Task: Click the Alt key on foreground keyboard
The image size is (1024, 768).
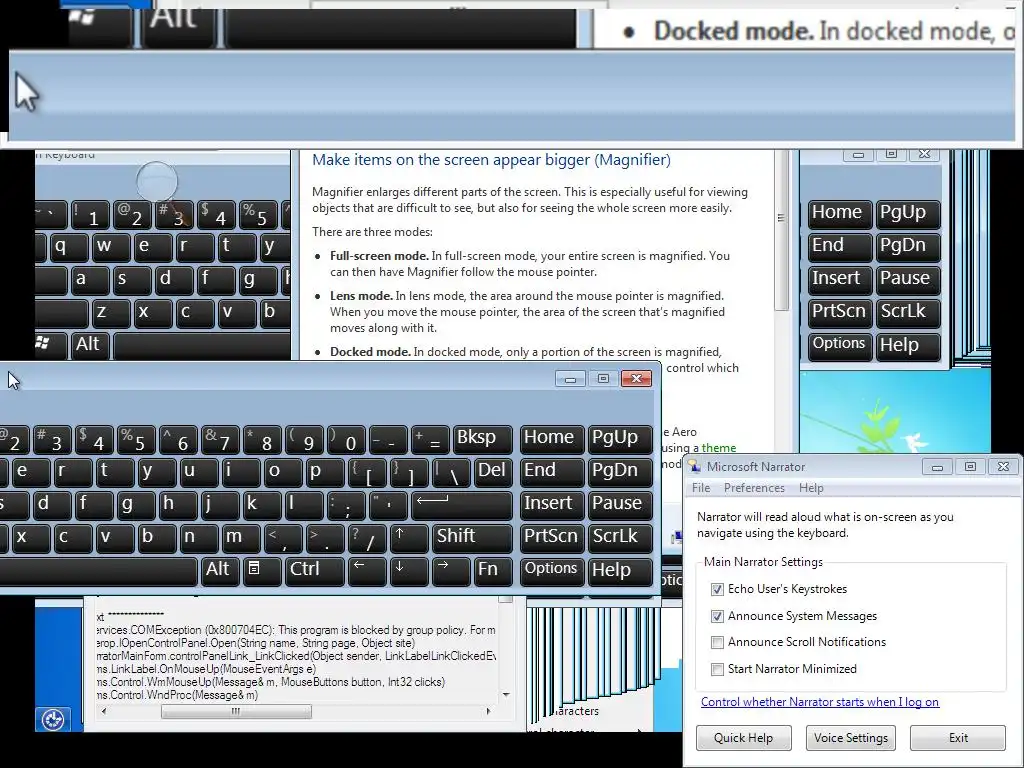Action: click(219, 570)
